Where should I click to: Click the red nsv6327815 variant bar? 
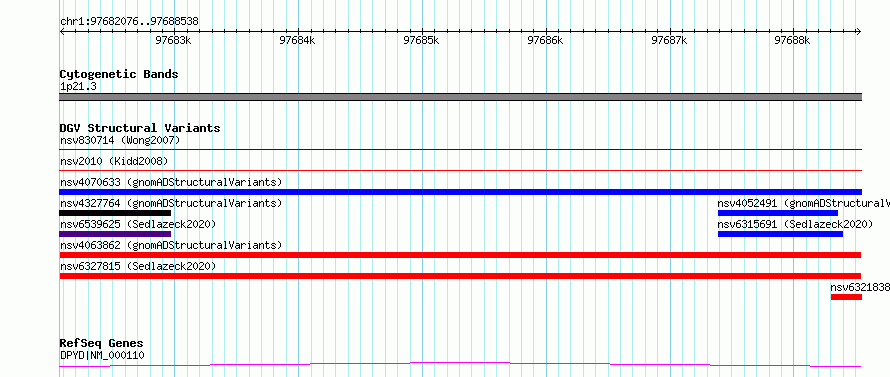click(x=460, y=276)
